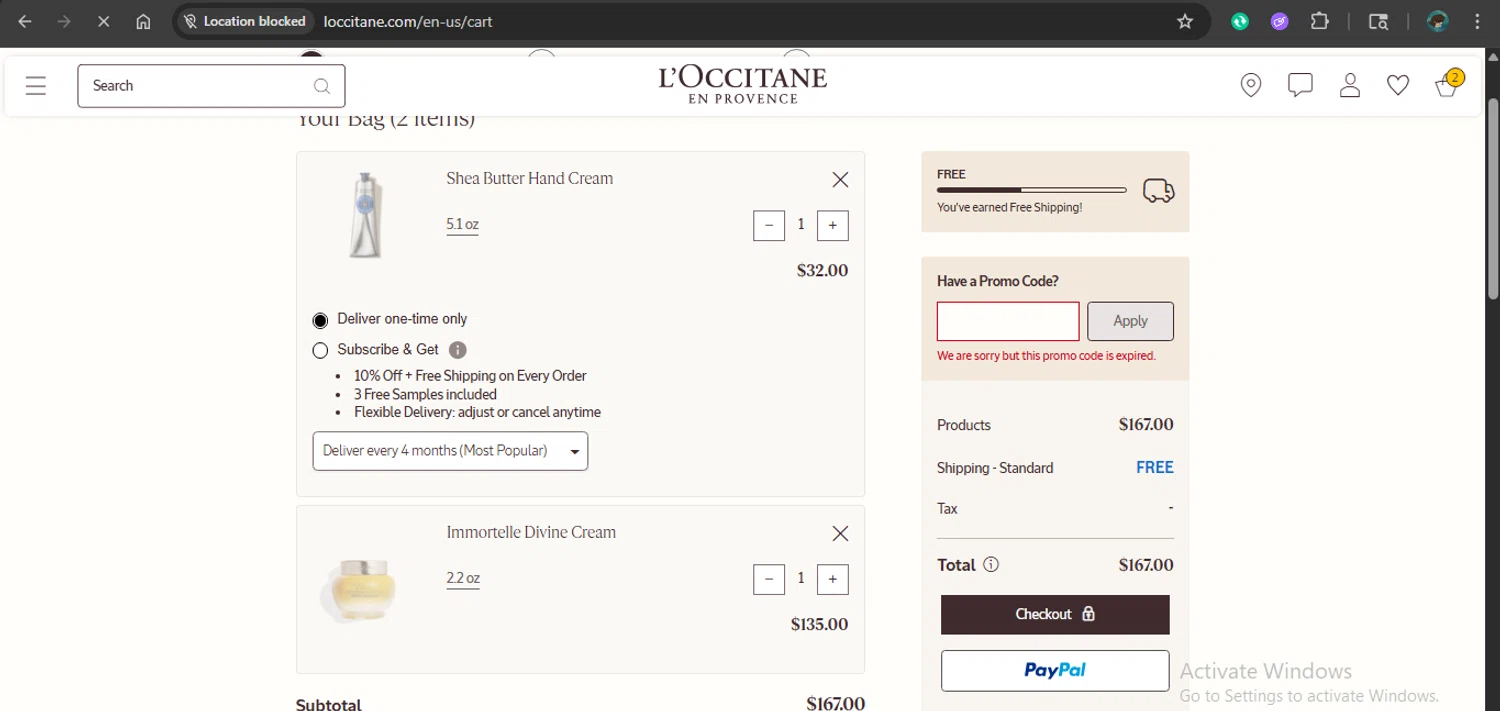The image size is (1500, 711).
Task: Open the Chrome three-dot menu
Action: coord(1477,21)
